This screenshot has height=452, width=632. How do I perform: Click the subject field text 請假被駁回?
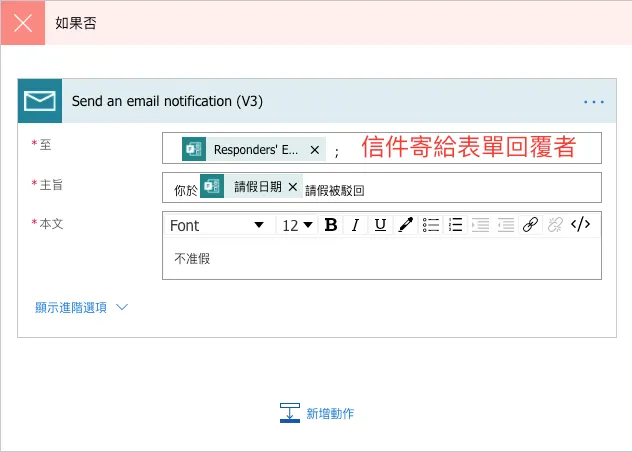tap(335, 191)
